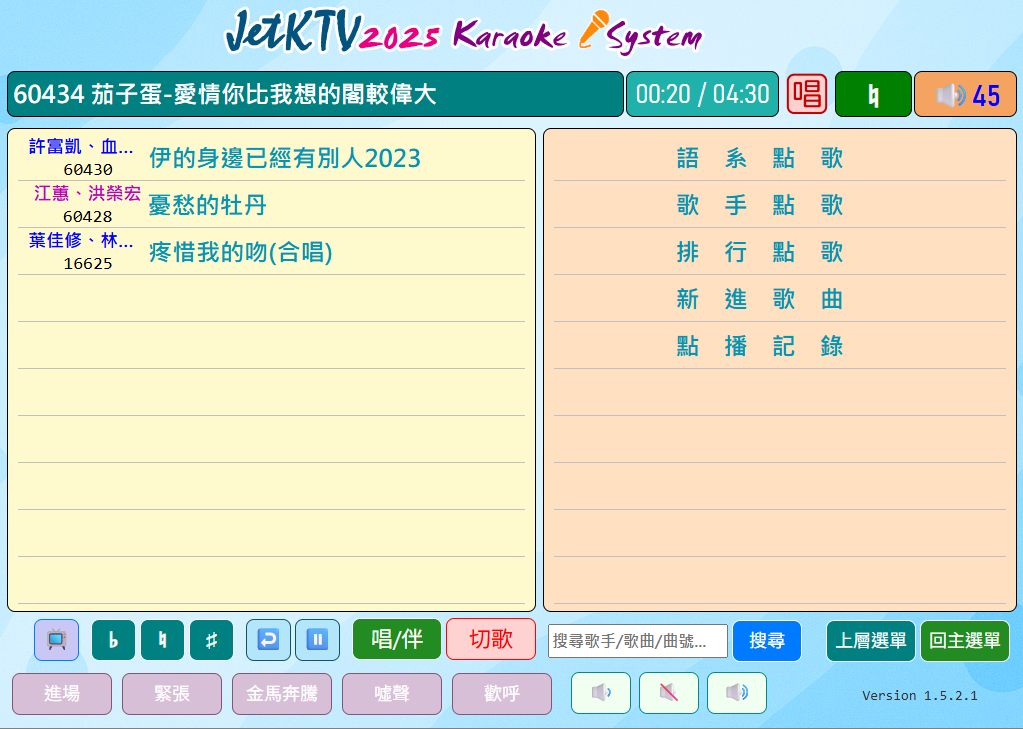The image size is (1023, 729).
Task: Play the 進場 entrance sound effect
Action: click(x=62, y=694)
